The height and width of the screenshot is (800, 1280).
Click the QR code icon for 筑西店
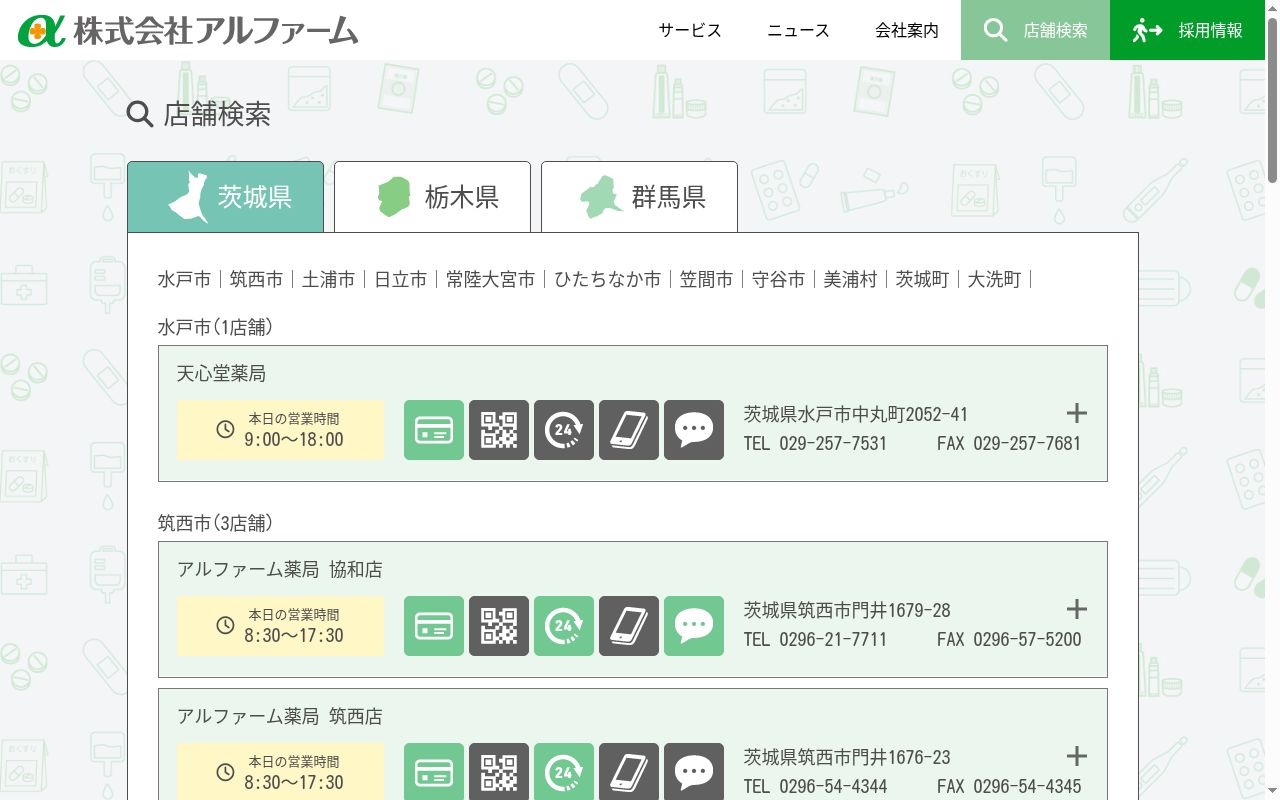coord(499,771)
